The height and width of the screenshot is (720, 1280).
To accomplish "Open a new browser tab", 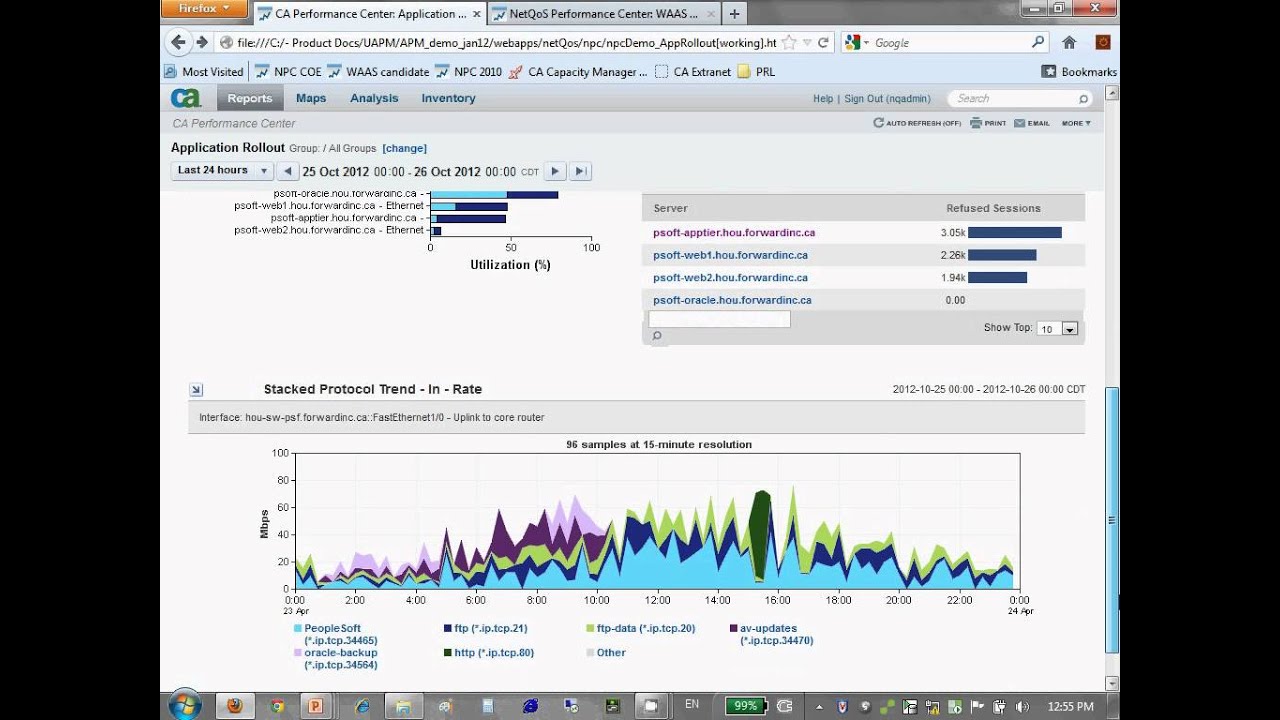I will coord(734,14).
